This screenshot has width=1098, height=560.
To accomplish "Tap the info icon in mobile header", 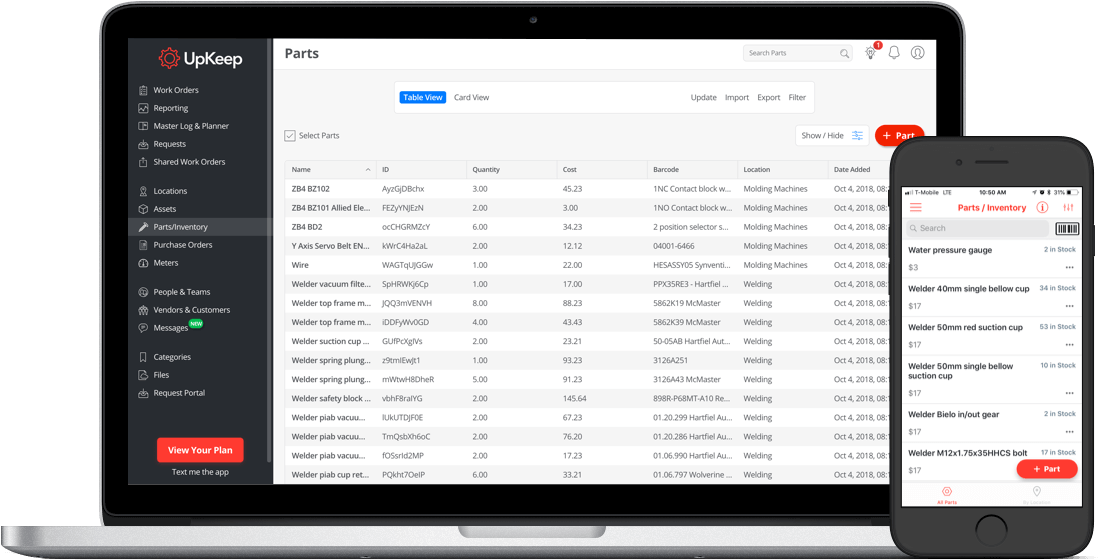I will coord(1042,208).
